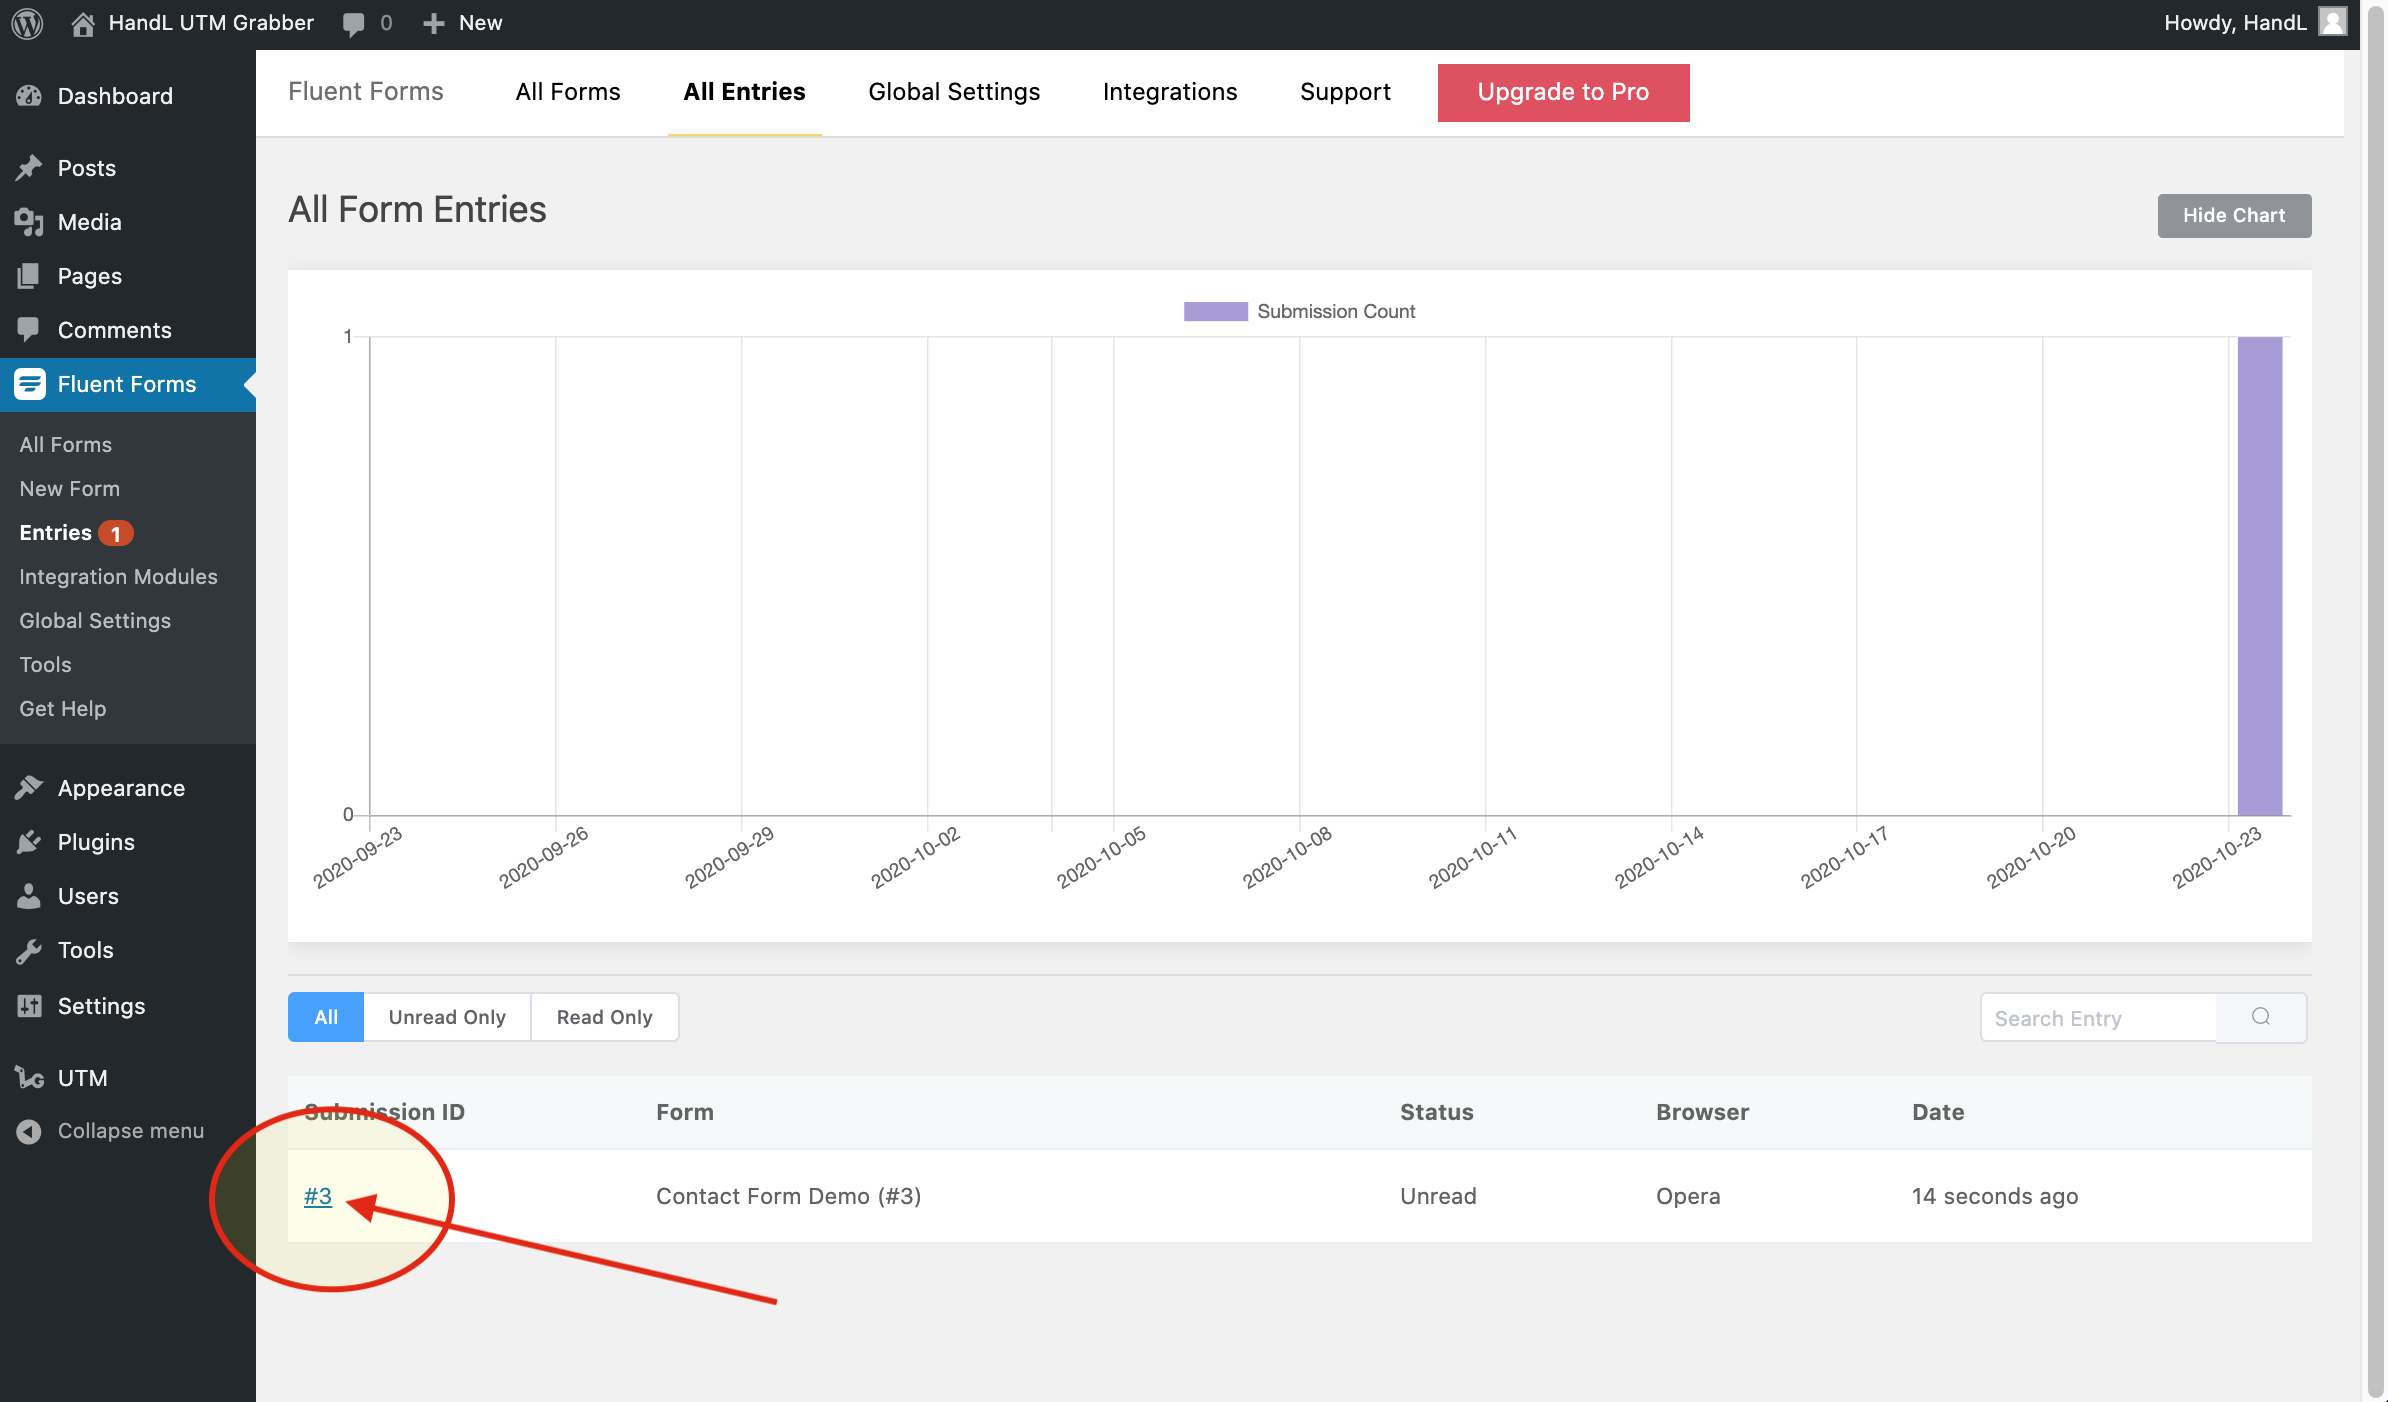This screenshot has width=2388, height=1402.
Task: Select the Unread Only filter
Action: (x=447, y=1017)
